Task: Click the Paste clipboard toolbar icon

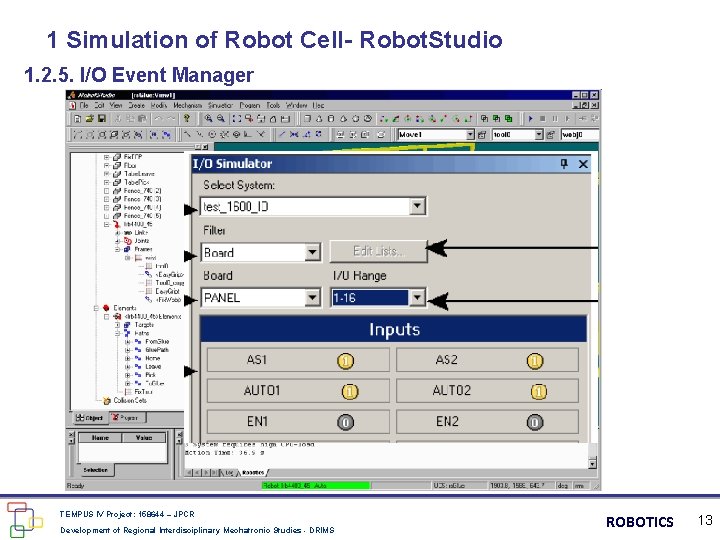Action: pos(143,118)
